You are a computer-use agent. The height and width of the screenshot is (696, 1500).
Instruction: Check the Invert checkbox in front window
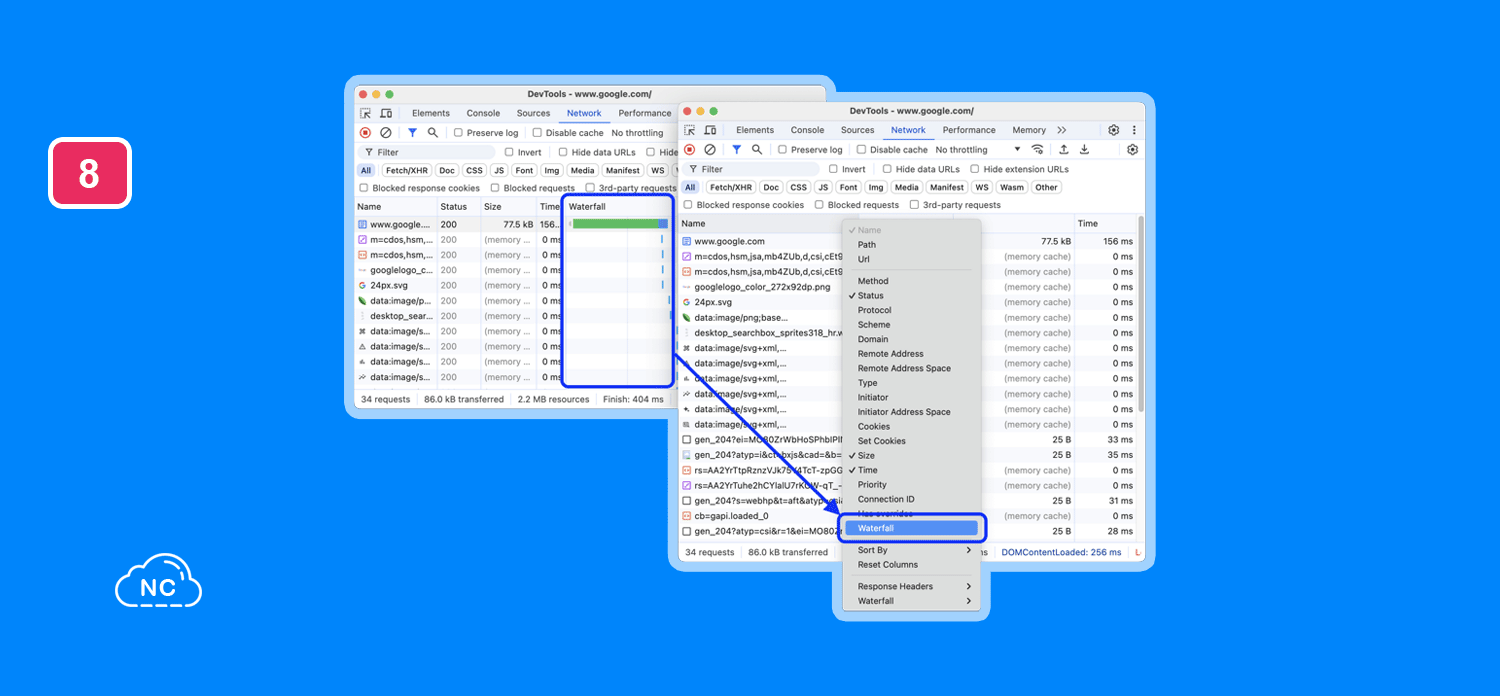pyautogui.click(x=834, y=169)
